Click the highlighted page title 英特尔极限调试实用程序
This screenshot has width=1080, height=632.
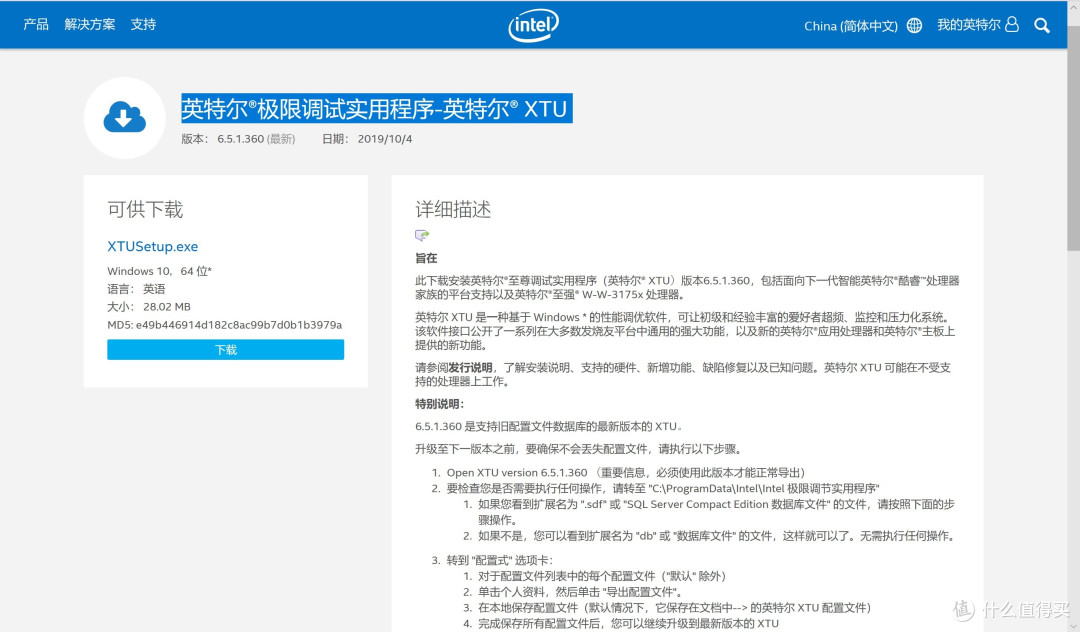pyautogui.click(x=376, y=109)
